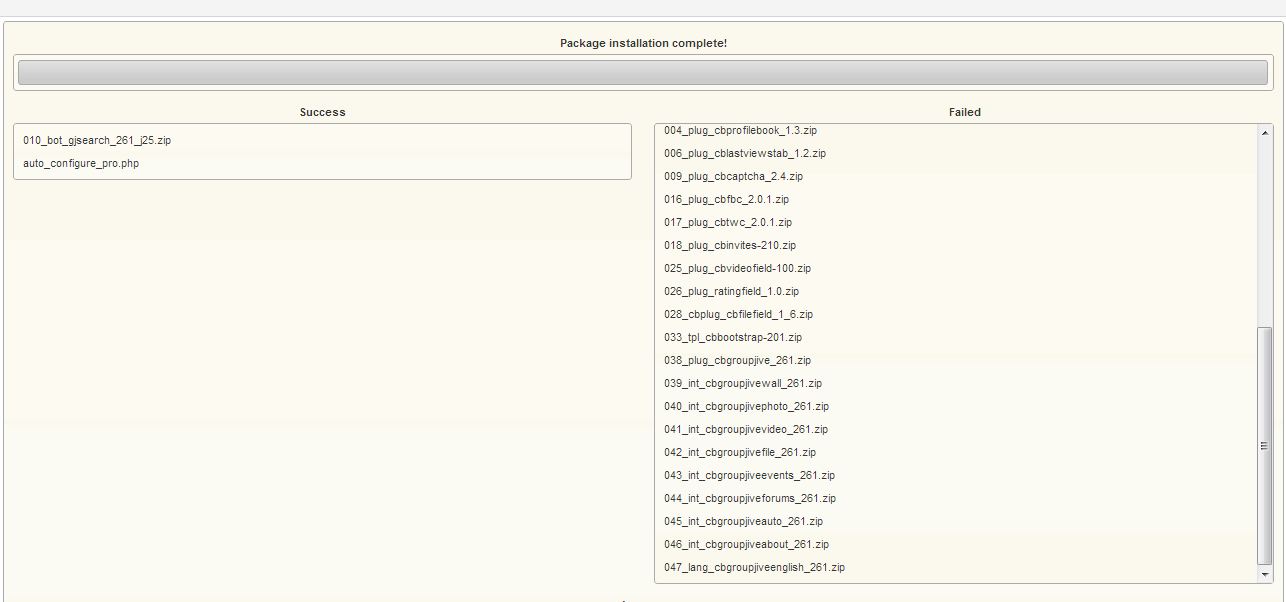The image size is (1286, 602).
Task: Select 043_int_cbgroupjiveevents_261.zip entry
Action: click(749, 476)
